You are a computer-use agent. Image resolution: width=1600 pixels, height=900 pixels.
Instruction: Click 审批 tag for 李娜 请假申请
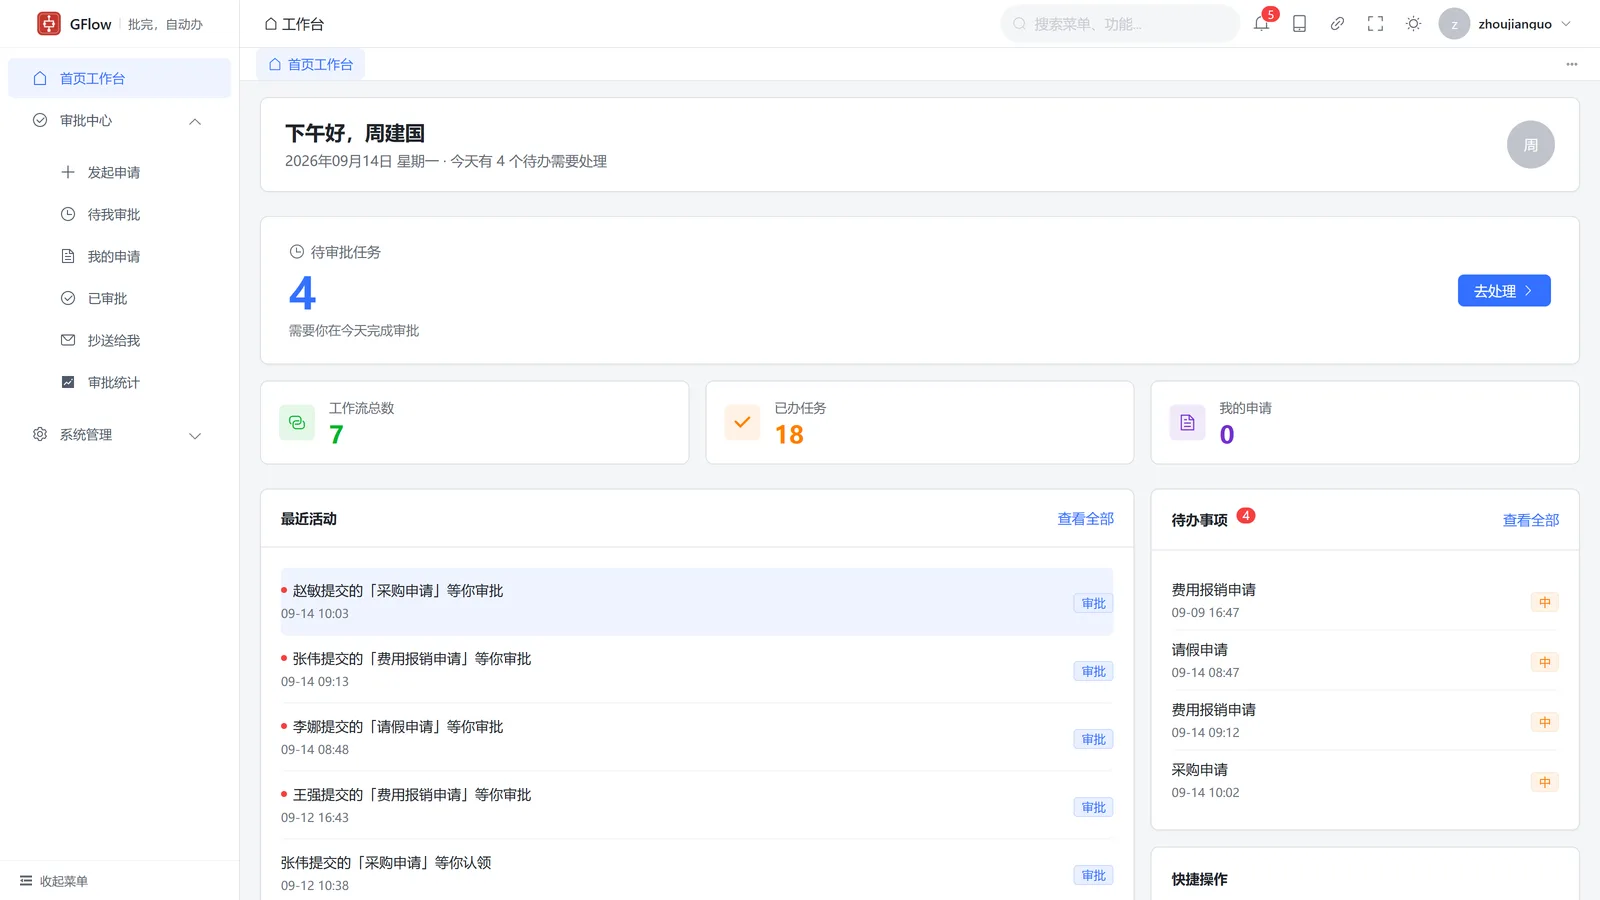[1093, 739]
